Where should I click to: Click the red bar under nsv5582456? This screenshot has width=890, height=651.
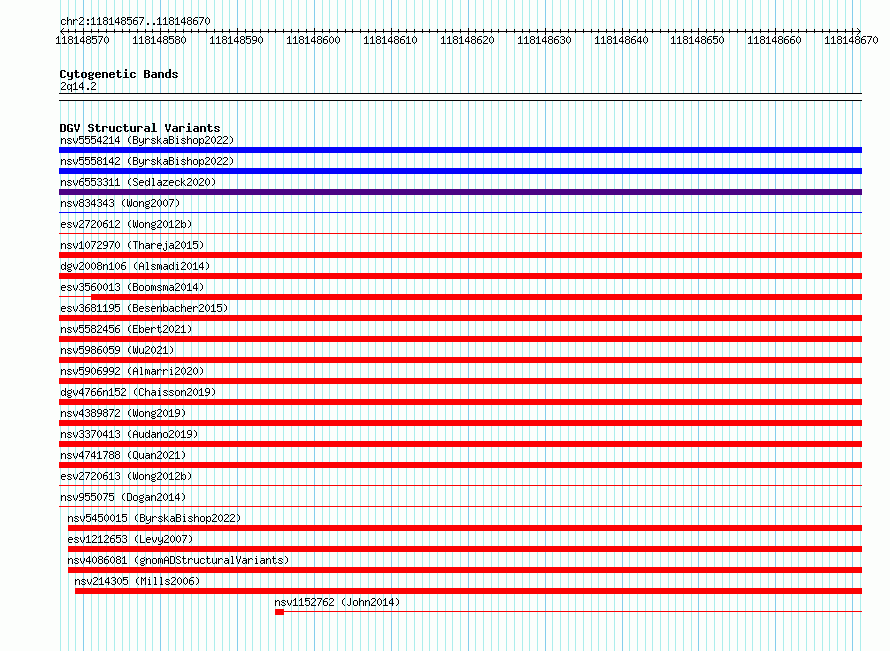tap(460, 339)
